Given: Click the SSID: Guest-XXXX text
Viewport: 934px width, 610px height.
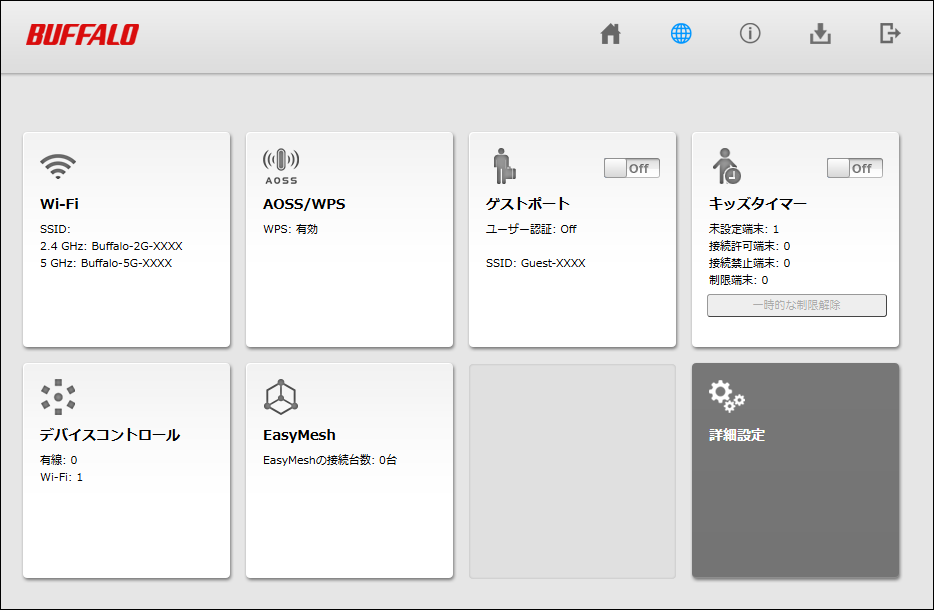Looking at the screenshot, I should 536,263.
